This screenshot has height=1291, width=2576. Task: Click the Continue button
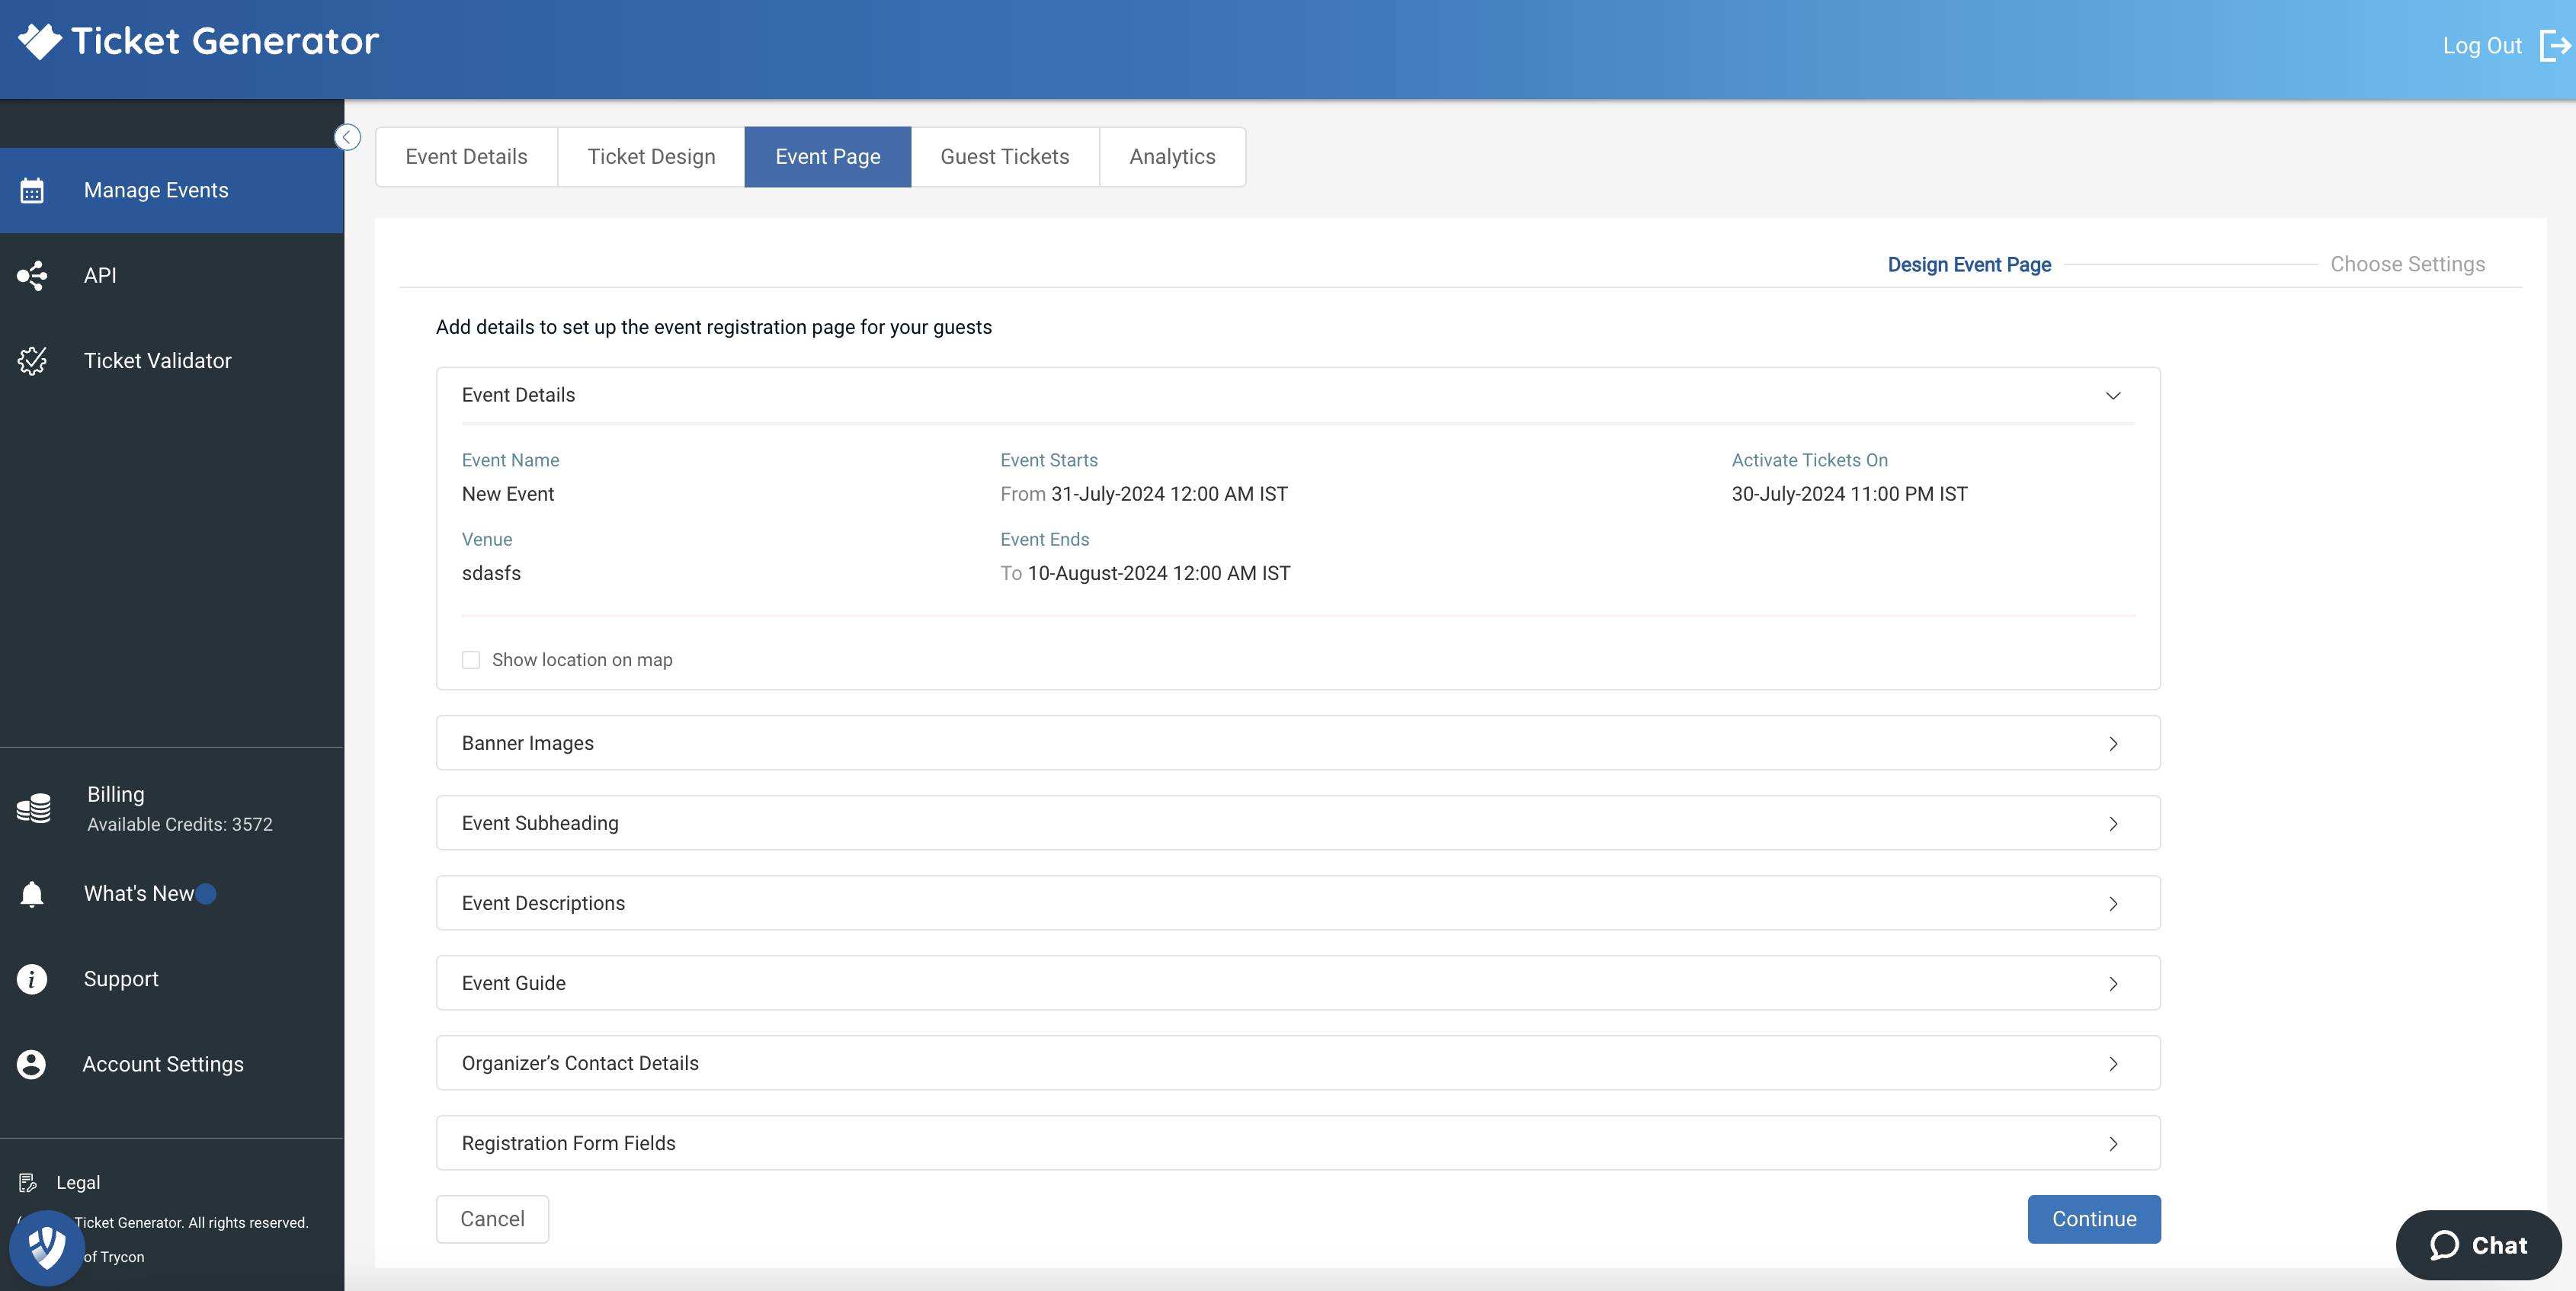click(x=2093, y=1219)
